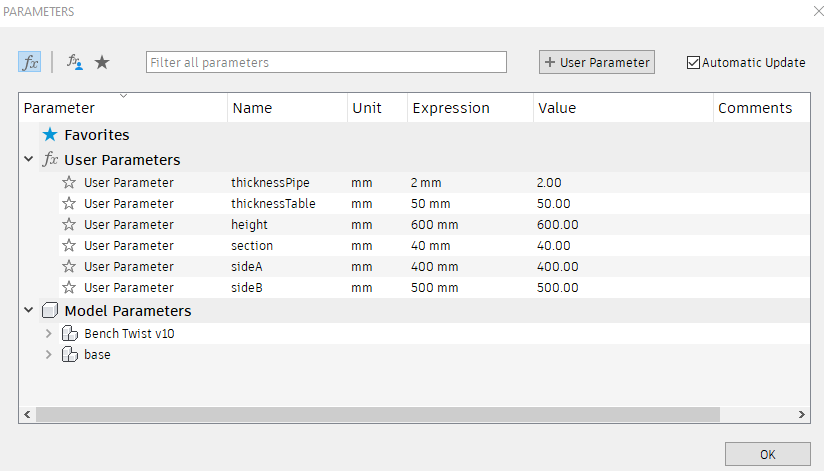The height and width of the screenshot is (471, 824).
Task: Star the sideB parameter as favorite
Action: click(69, 287)
